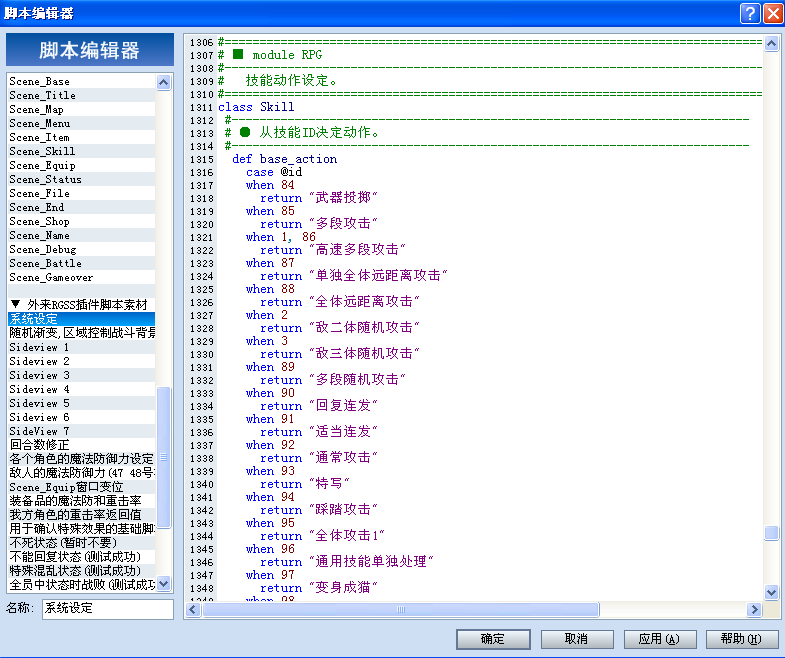
Task: Click the 帮助(H) button
Action: point(742,639)
